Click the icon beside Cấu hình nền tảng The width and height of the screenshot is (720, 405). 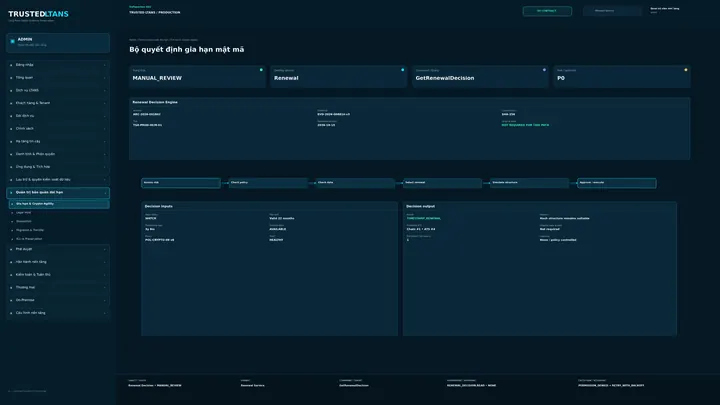(11, 313)
